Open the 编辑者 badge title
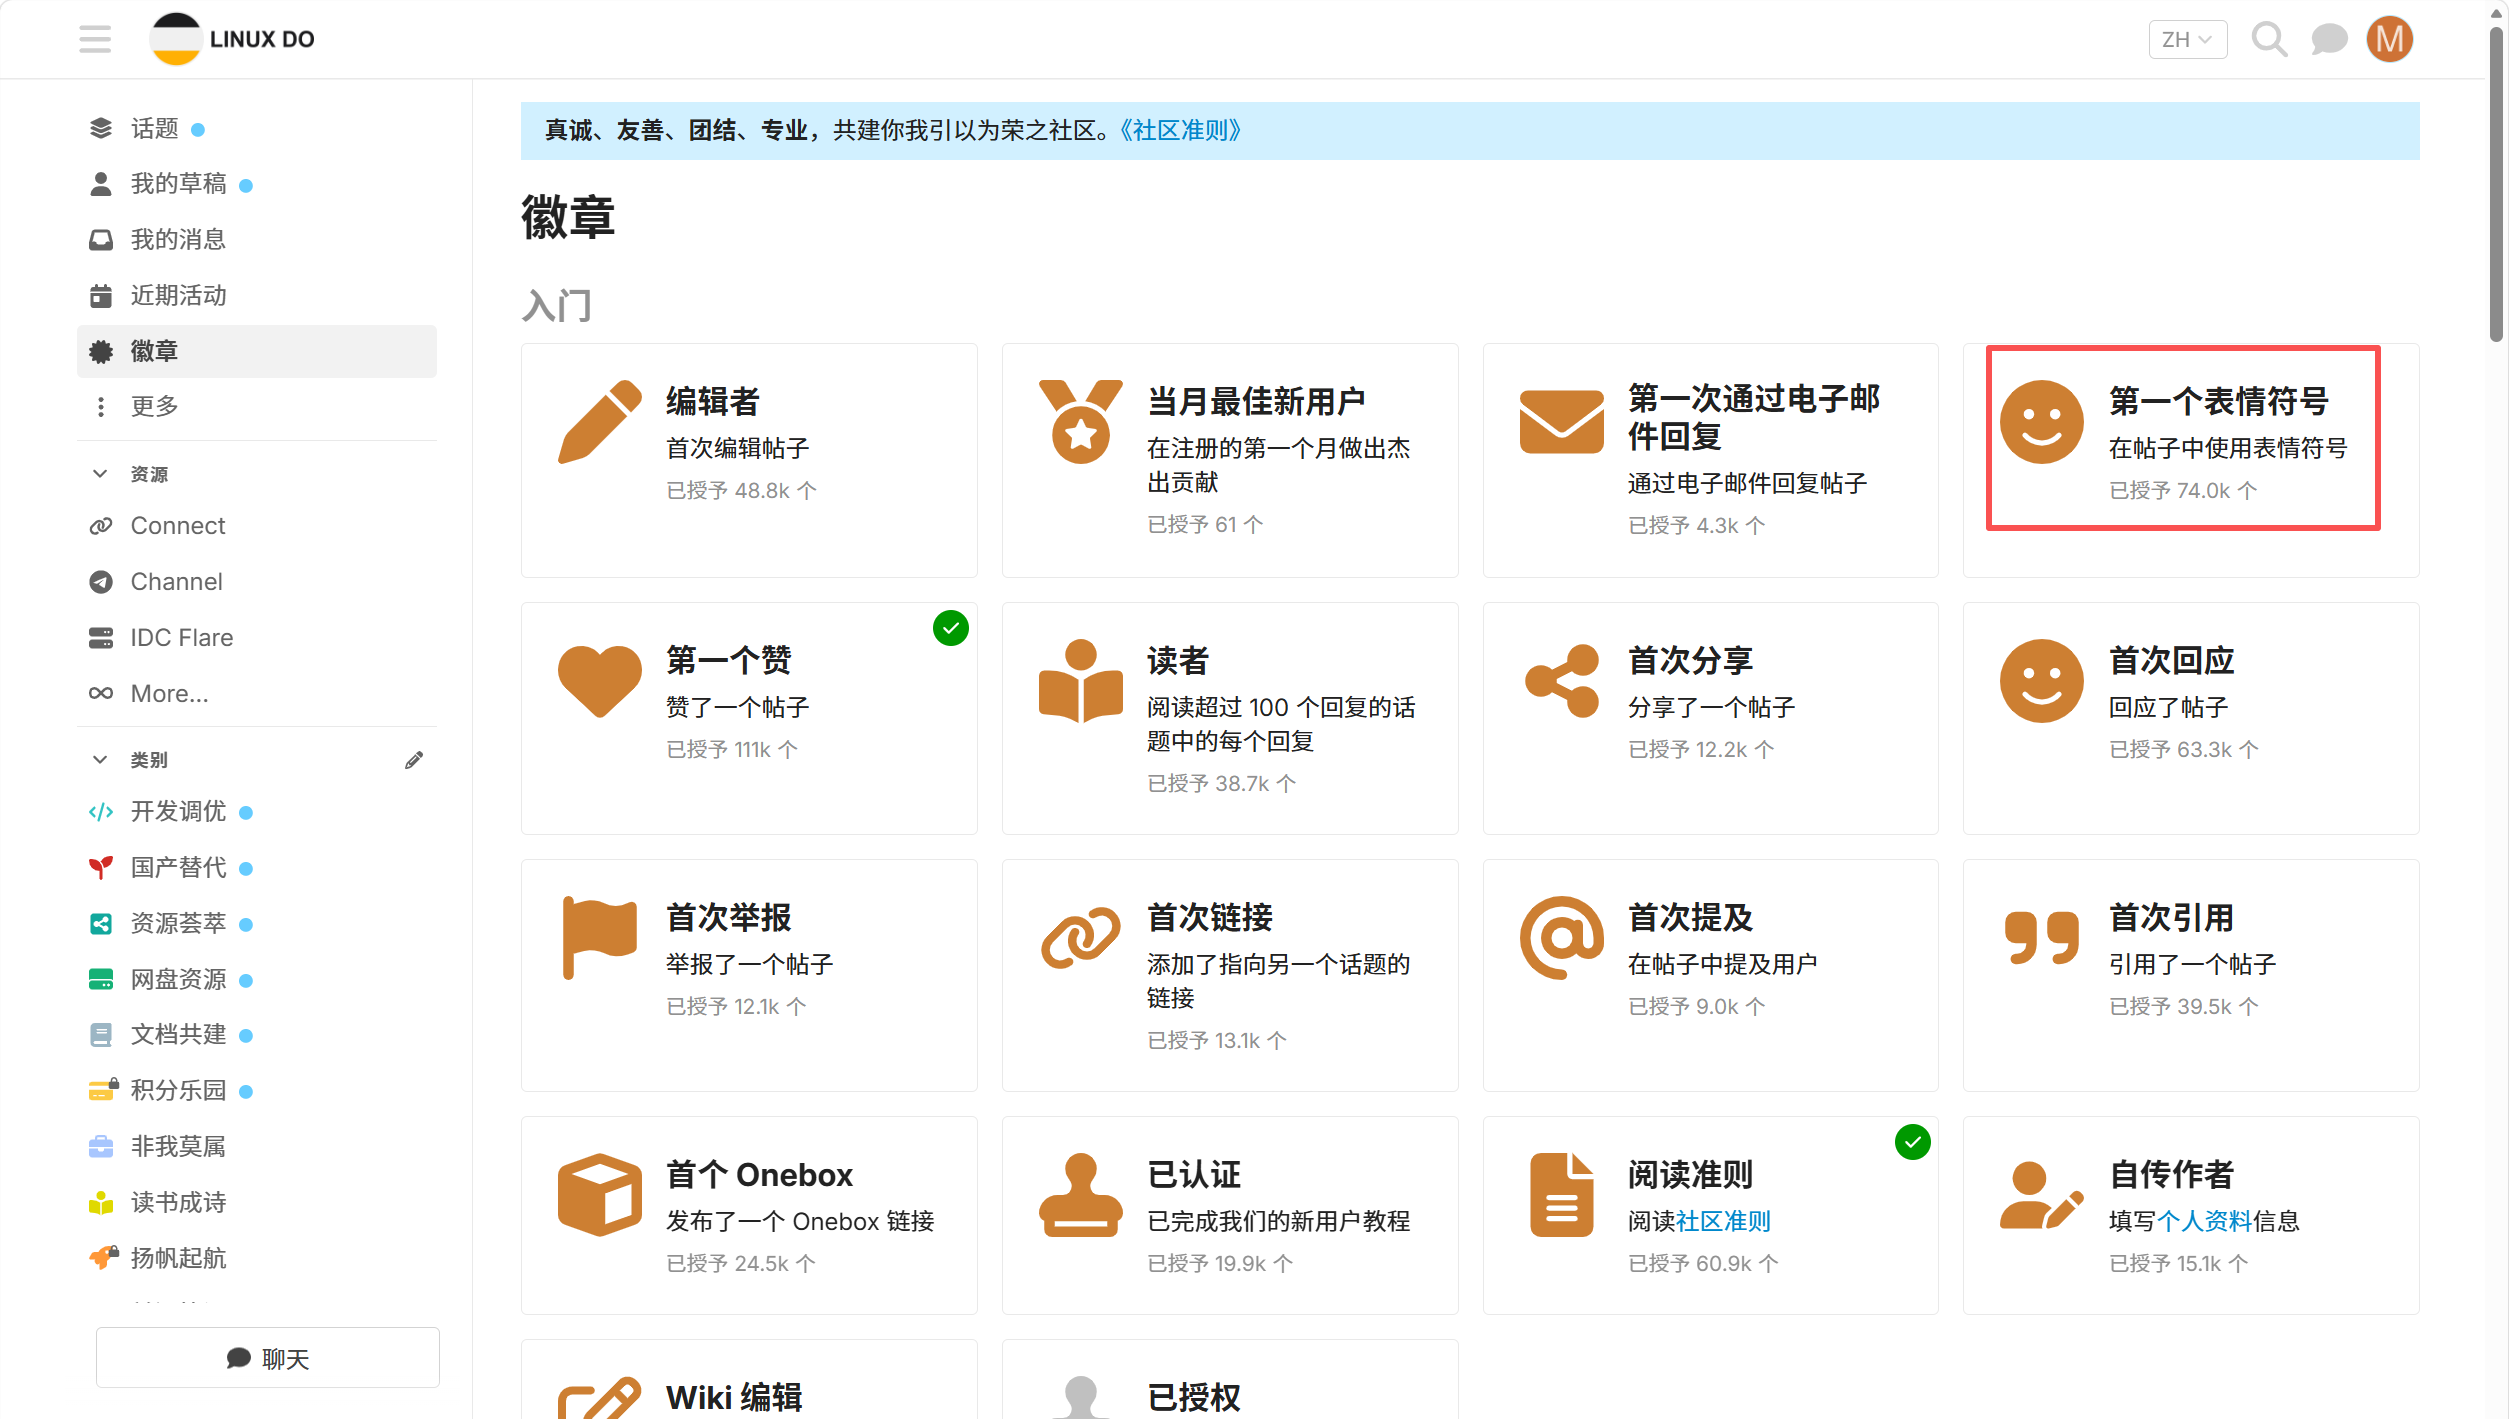The image size is (2513, 1419). coord(713,401)
